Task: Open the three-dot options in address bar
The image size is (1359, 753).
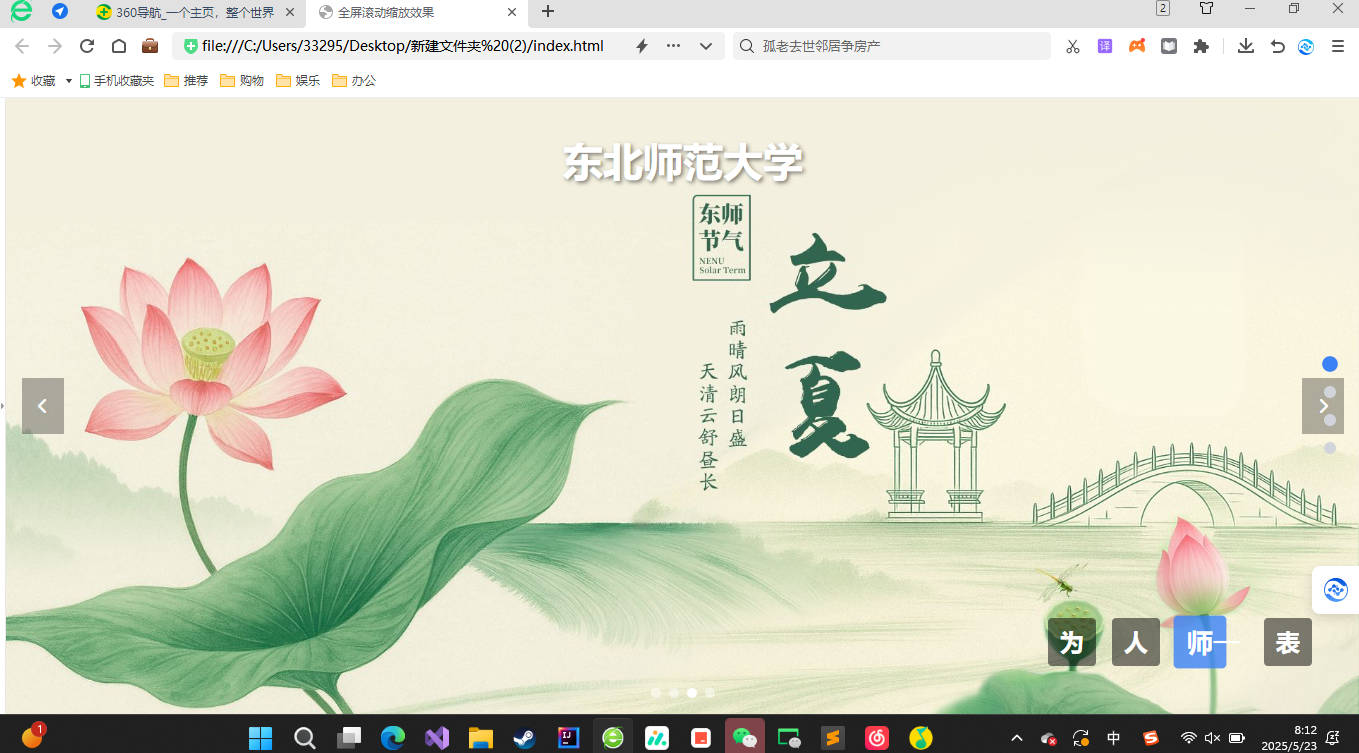Action: point(673,46)
